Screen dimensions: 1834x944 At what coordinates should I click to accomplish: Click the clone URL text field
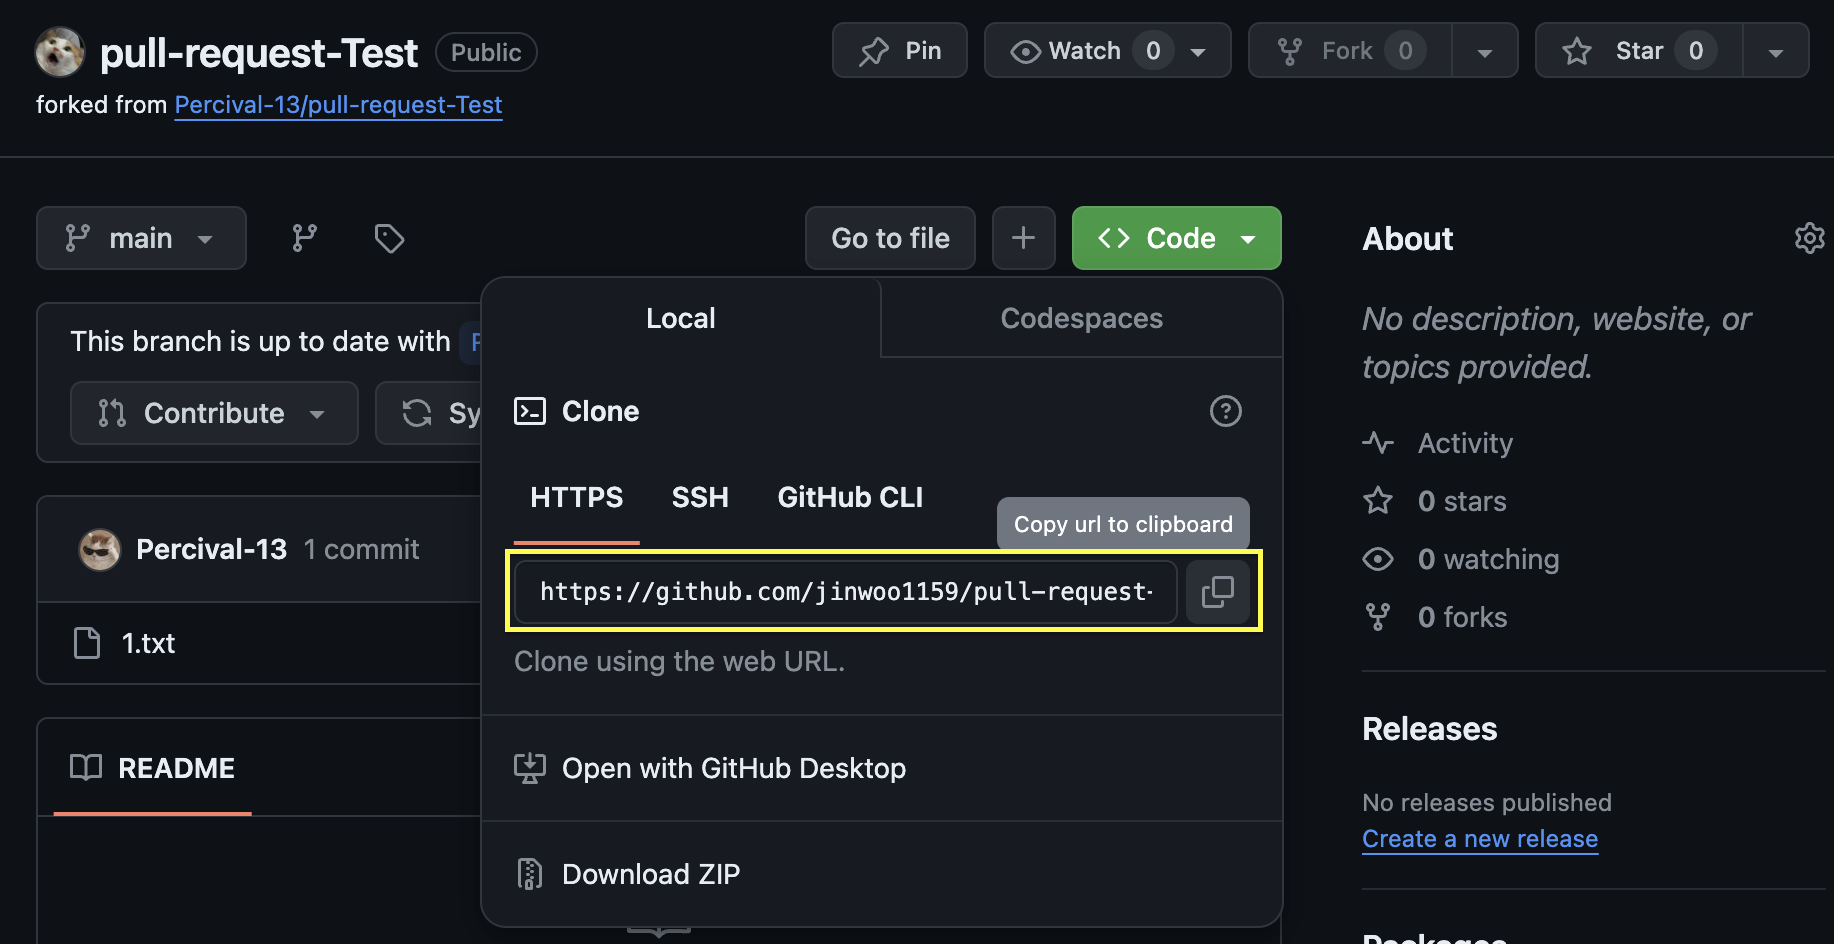[846, 592]
